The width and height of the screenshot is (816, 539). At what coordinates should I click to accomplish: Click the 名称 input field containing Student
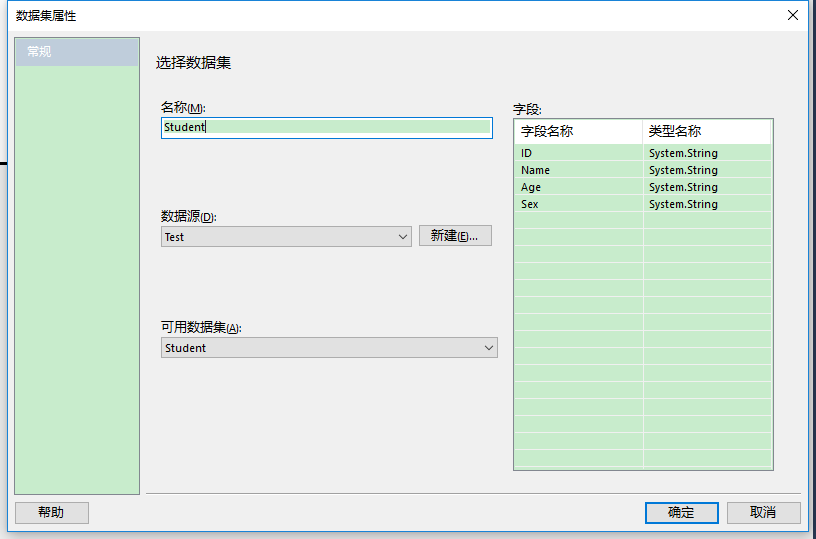[x=327, y=127]
